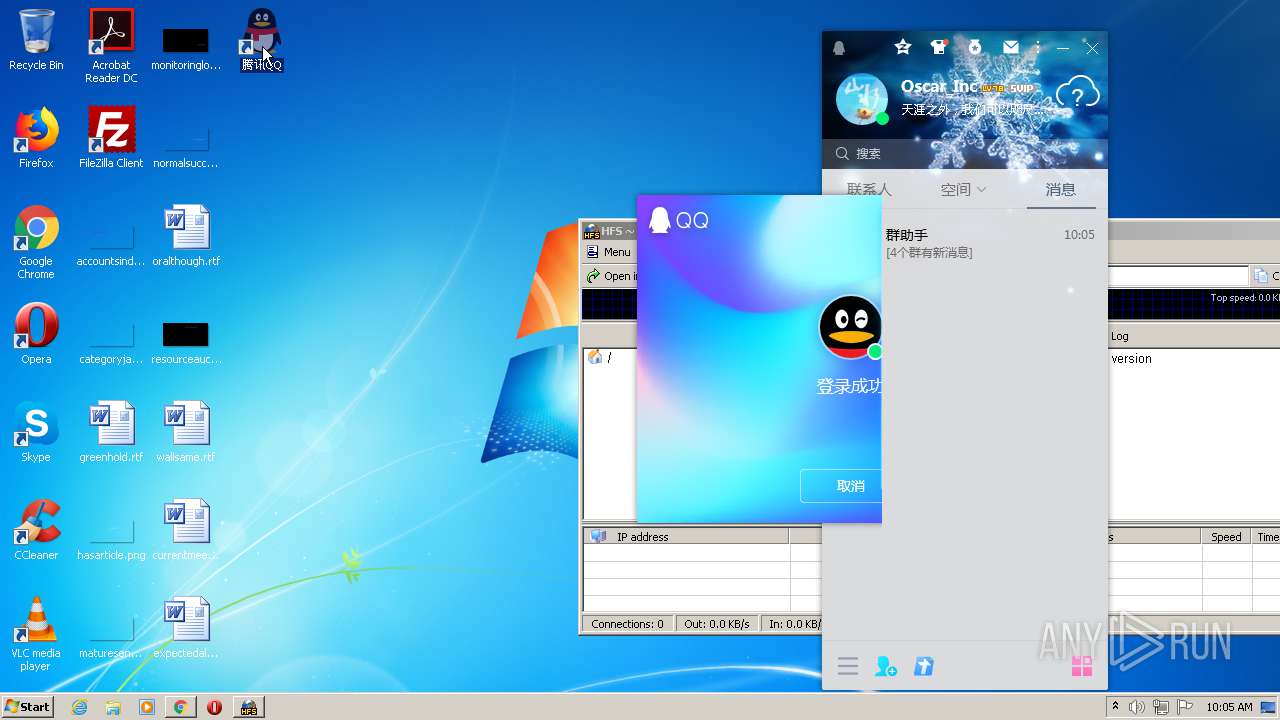Click Open in browser button in HFS

pos(611,276)
